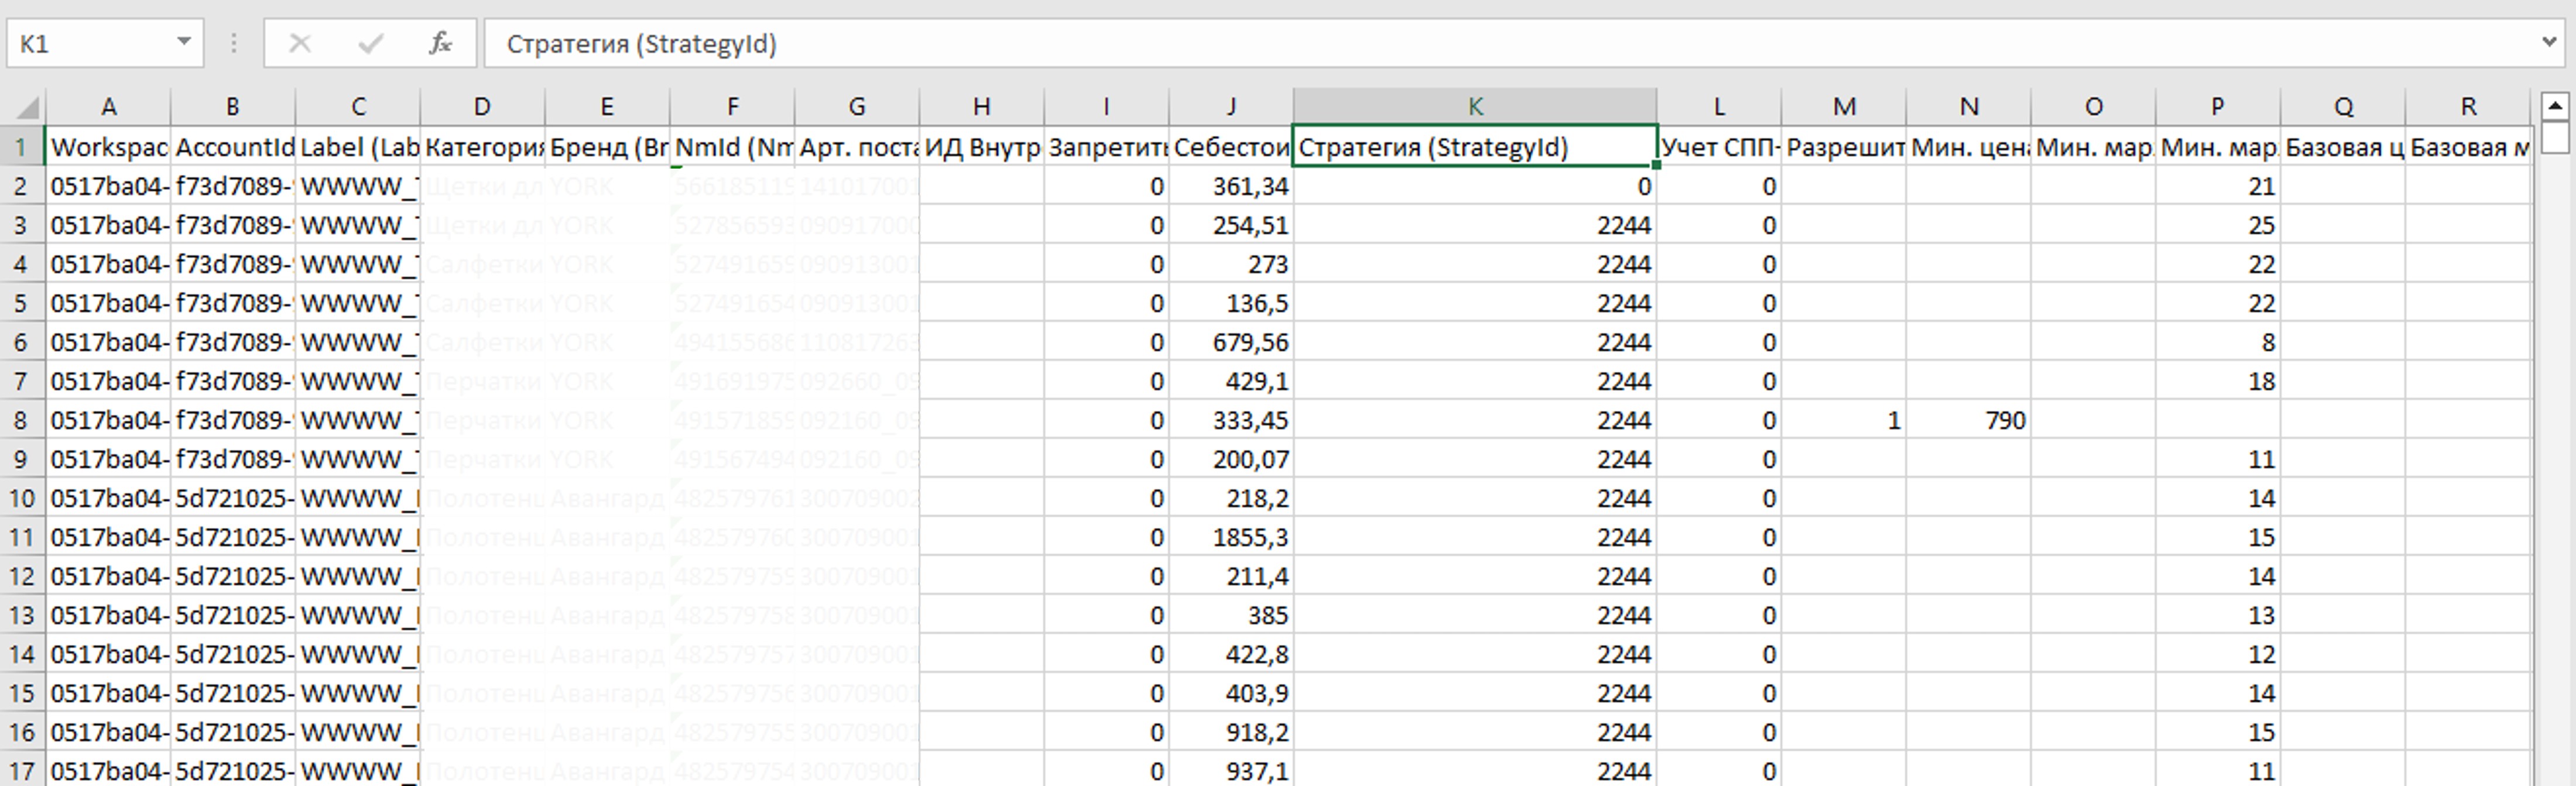Click cell J11 with value 1855,3
This screenshot has height=786, width=2576.
tap(1230, 537)
